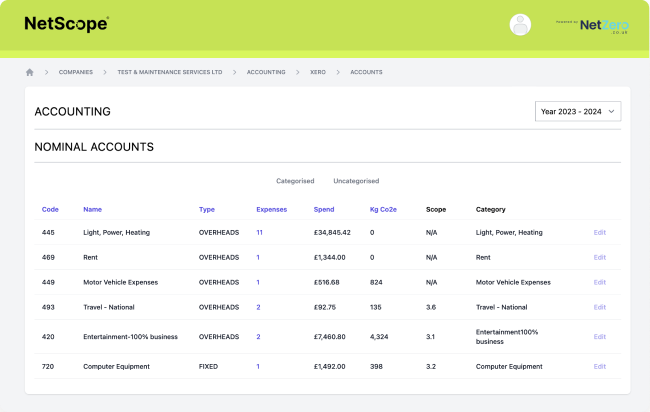
Task: Edit the Light, Power, Heating account
Action: [599, 233]
